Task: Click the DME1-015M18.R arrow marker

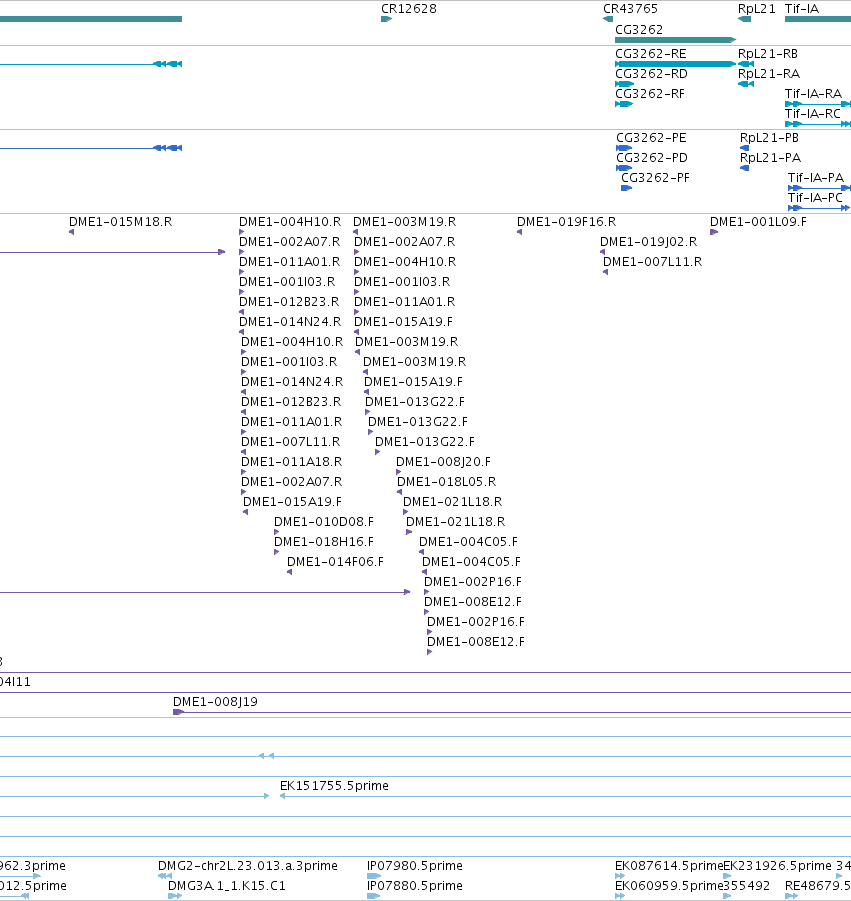Action: [x=71, y=232]
